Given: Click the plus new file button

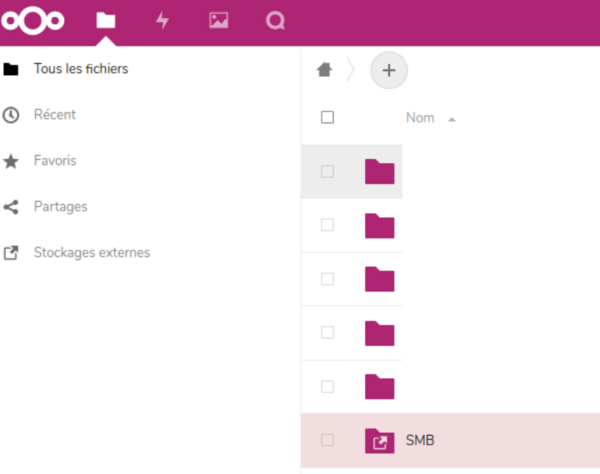Looking at the screenshot, I should coord(389,70).
